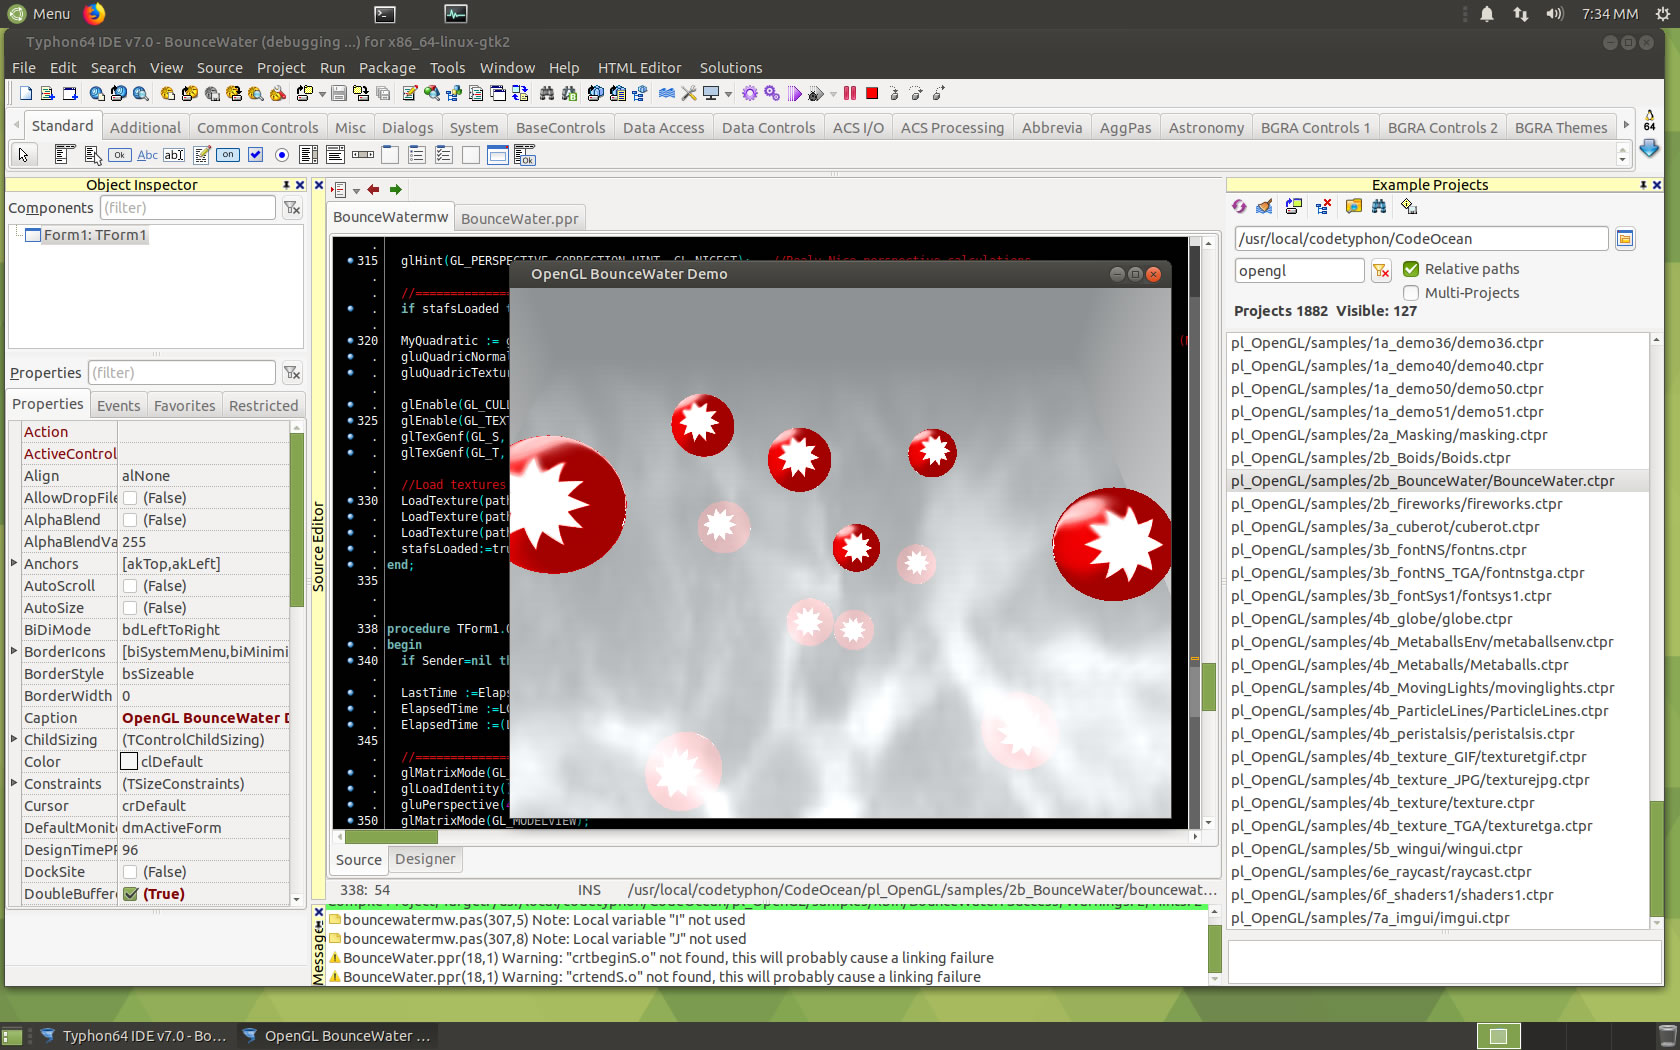
Task: Select the clDefault Color property swatch
Action: pos(129,762)
